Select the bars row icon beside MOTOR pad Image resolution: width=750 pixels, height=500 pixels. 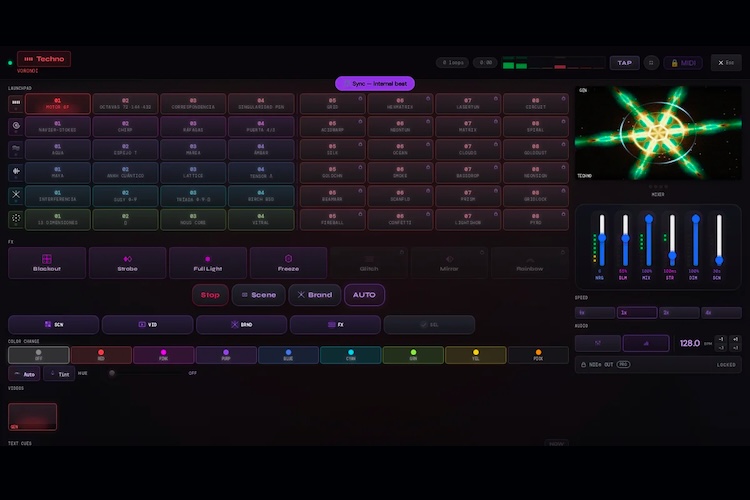pos(16,103)
